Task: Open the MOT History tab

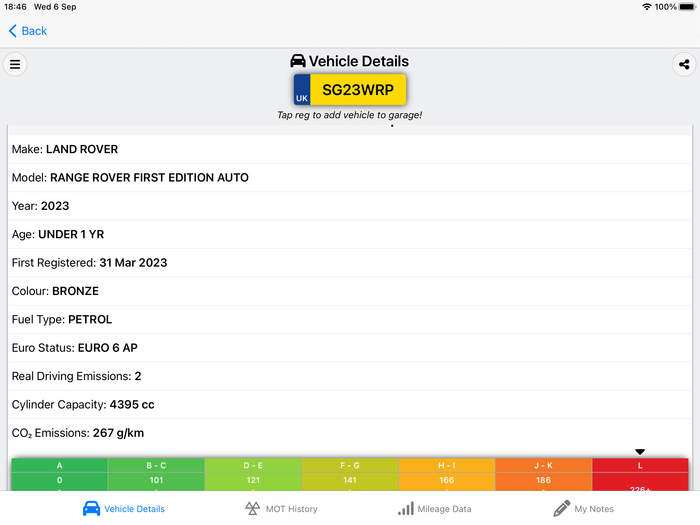Action: point(281,508)
